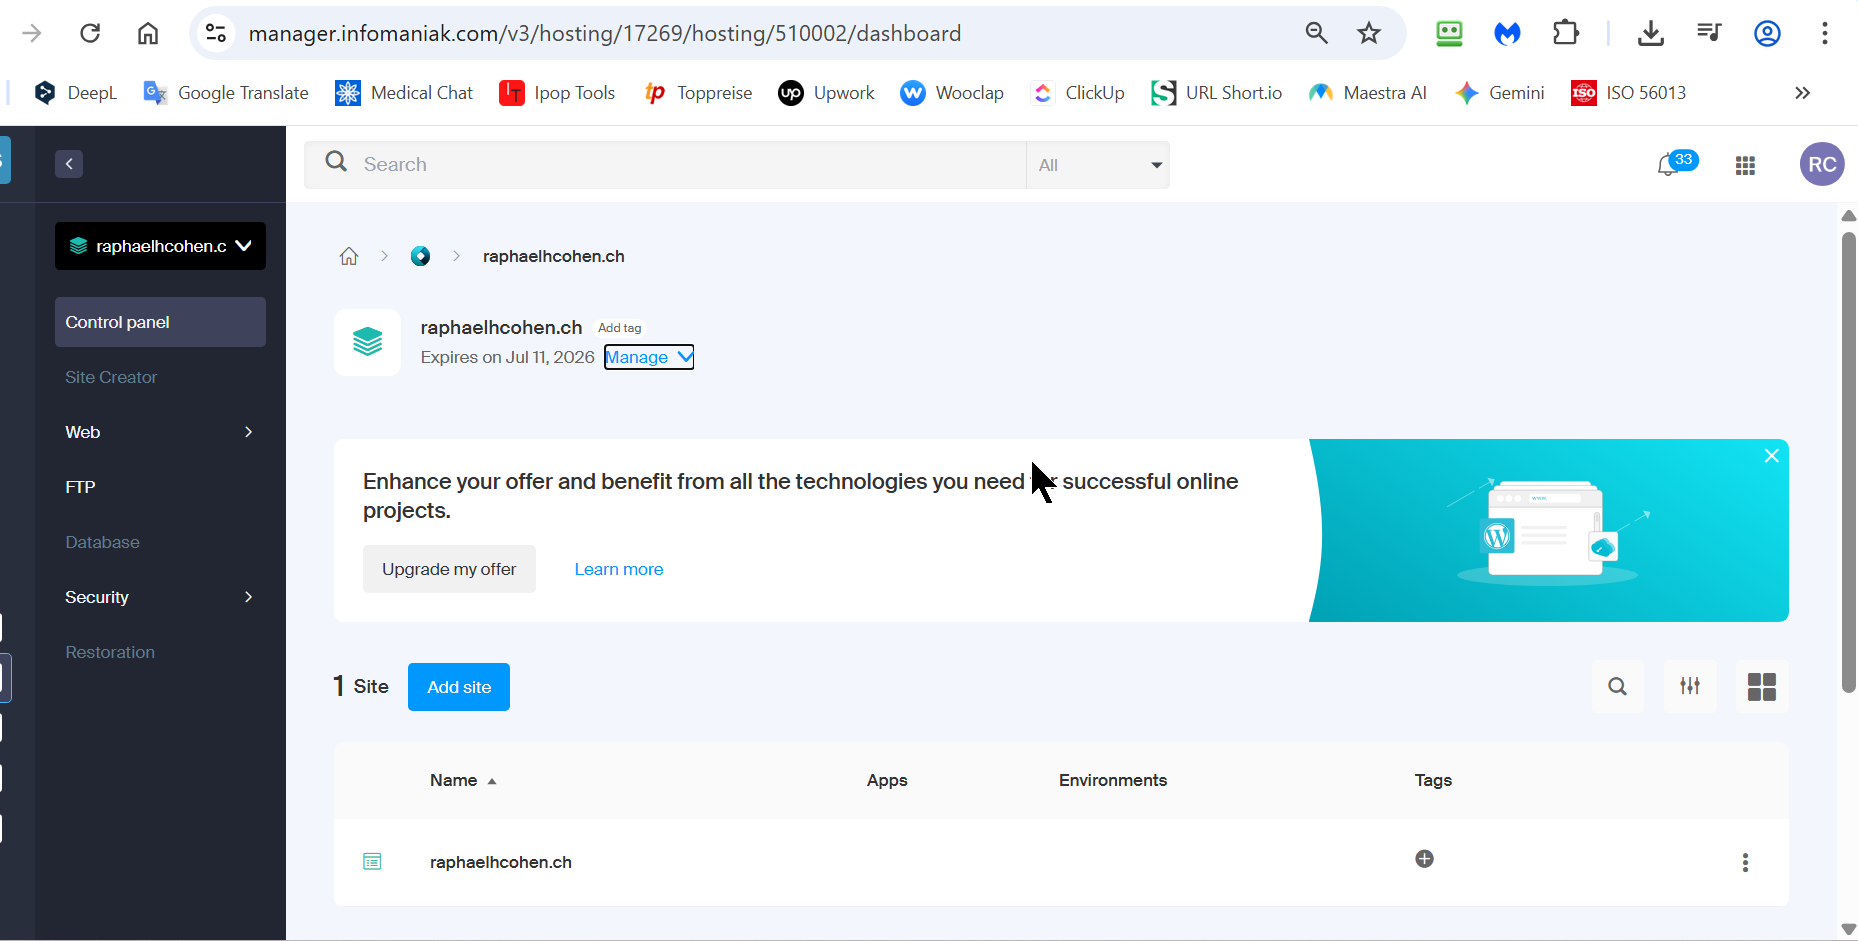The width and height of the screenshot is (1858, 941).
Task: Click the Learn more link
Action: 618,569
